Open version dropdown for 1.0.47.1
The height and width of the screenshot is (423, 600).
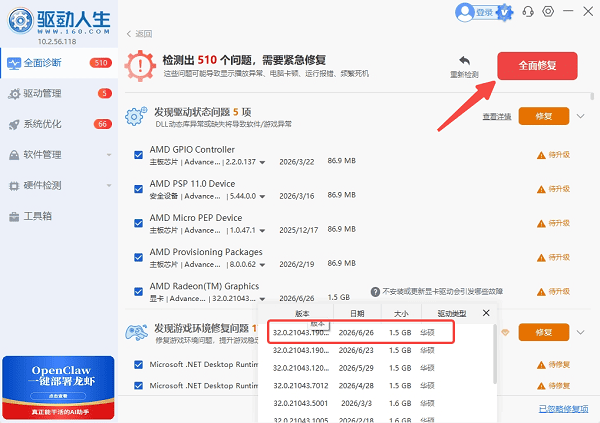[262, 230]
